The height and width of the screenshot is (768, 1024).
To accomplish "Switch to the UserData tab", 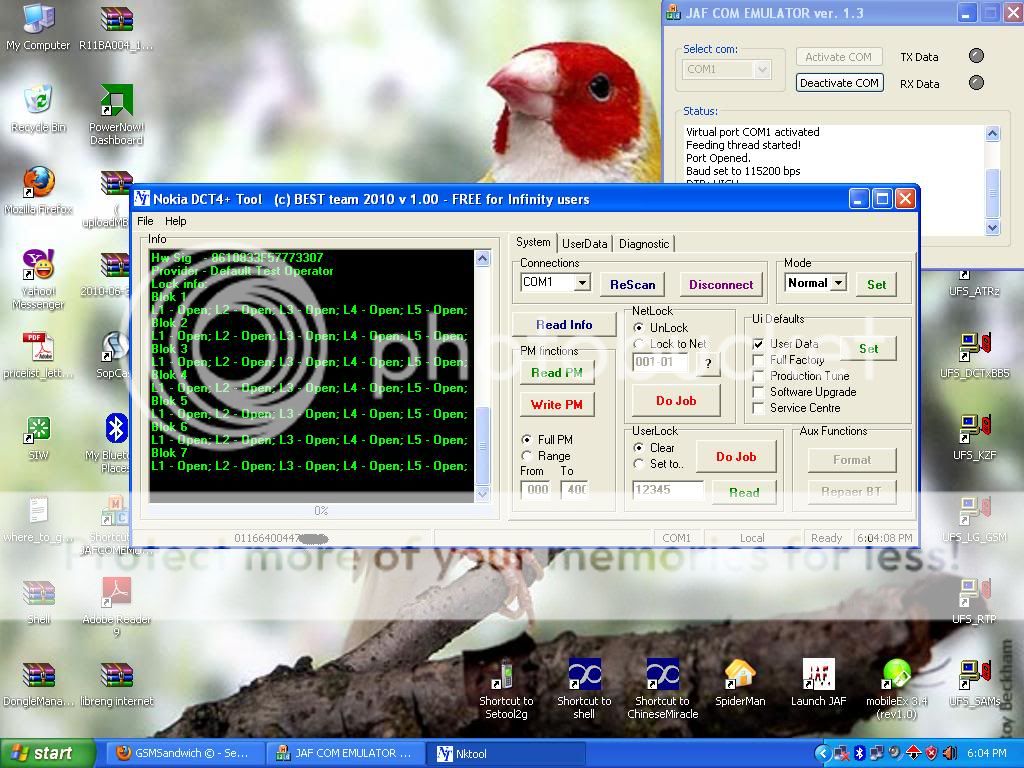I will [584, 243].
